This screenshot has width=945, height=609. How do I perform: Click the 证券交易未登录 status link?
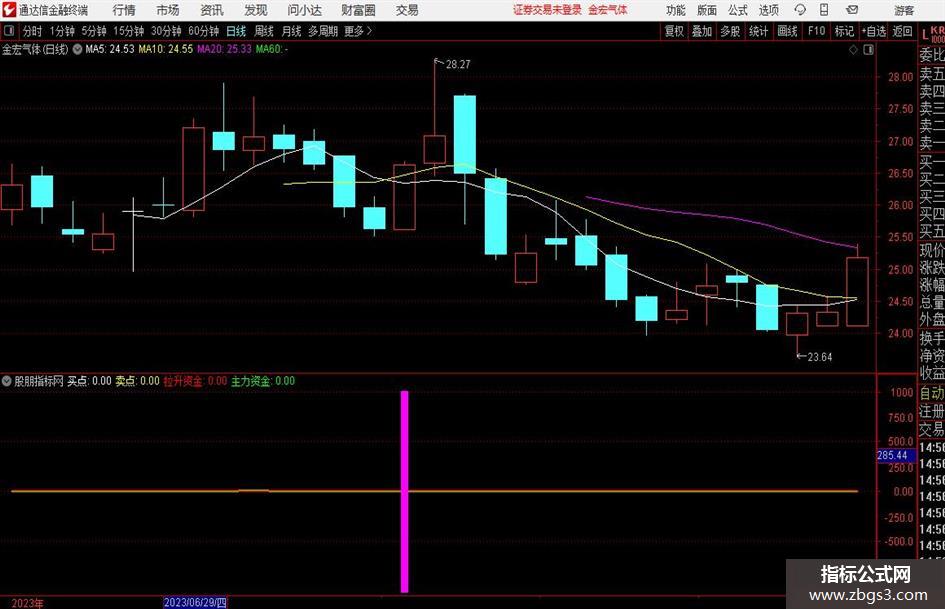[x=547, y=10]
